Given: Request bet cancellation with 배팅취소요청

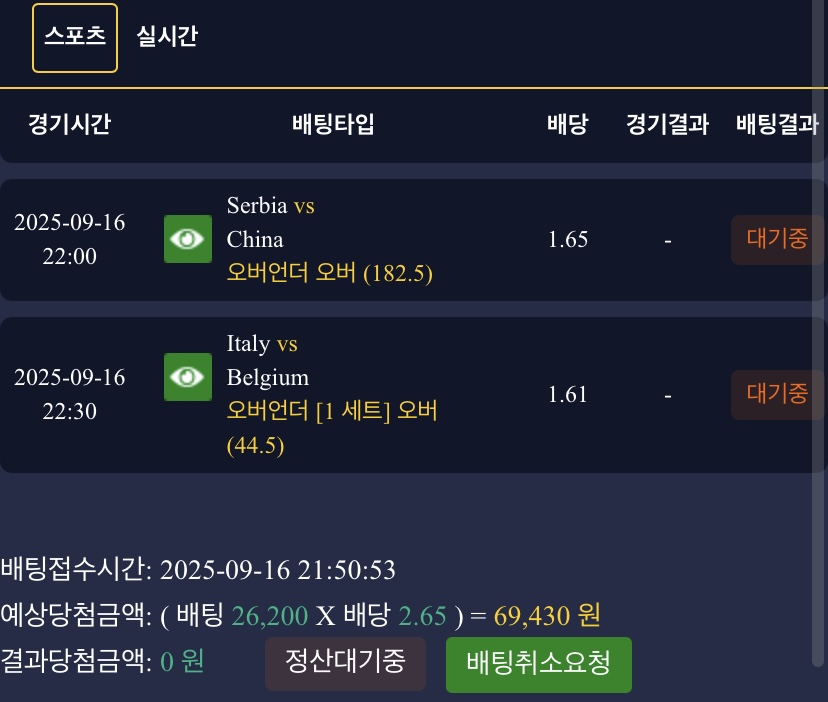Looking at the screenshot, I should click(x=538, y=664).
